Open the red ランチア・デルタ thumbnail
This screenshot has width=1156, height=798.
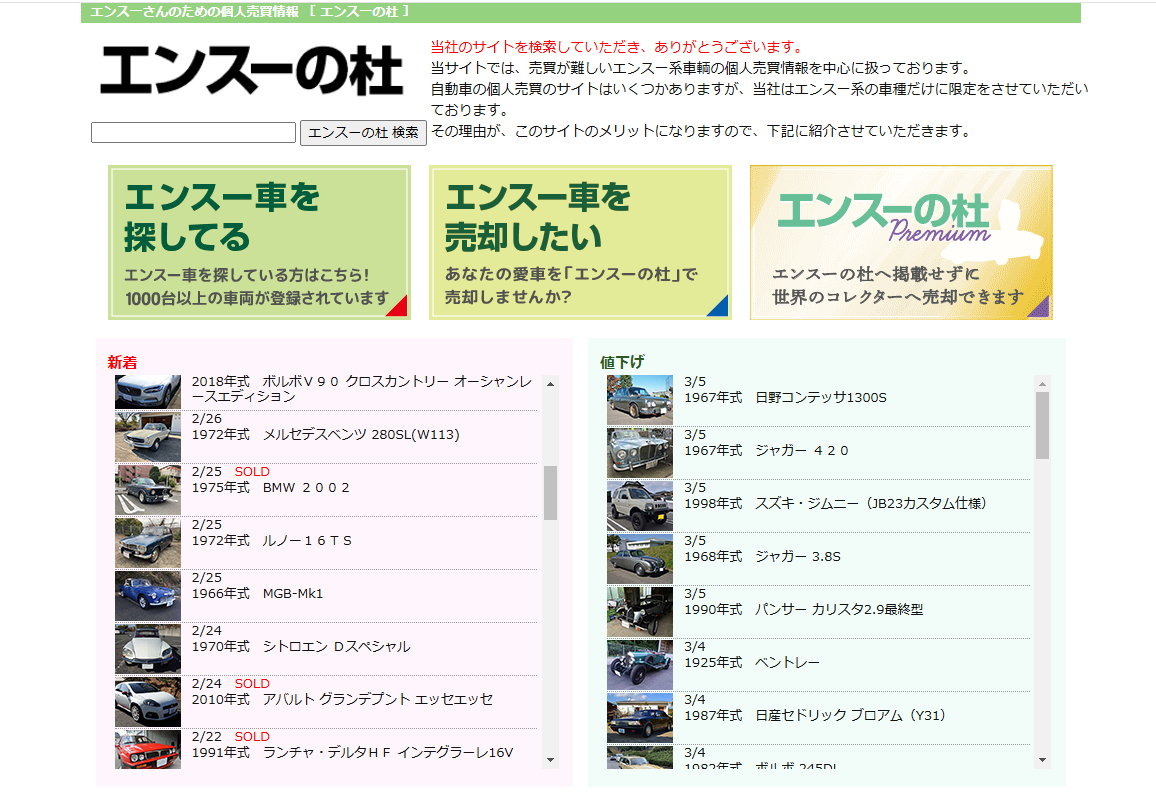pyautogui.click(x=147, y=749)
